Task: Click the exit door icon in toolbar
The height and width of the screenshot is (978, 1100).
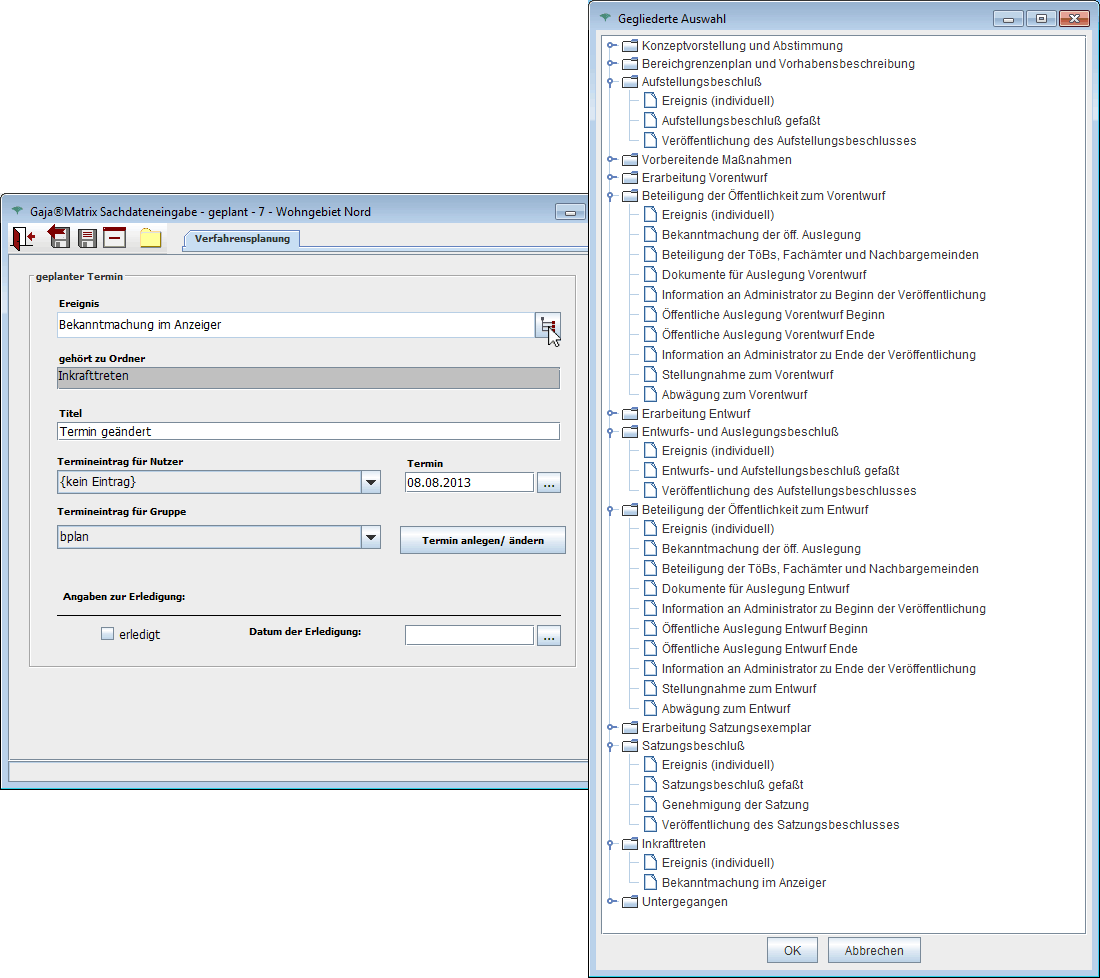Action: tap(23, 237)
